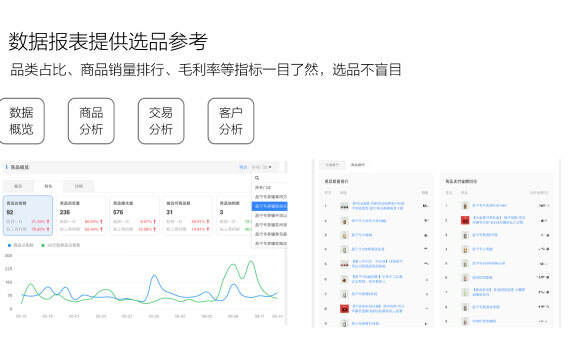Toggle the blue series legend marker

coord(9,245)
